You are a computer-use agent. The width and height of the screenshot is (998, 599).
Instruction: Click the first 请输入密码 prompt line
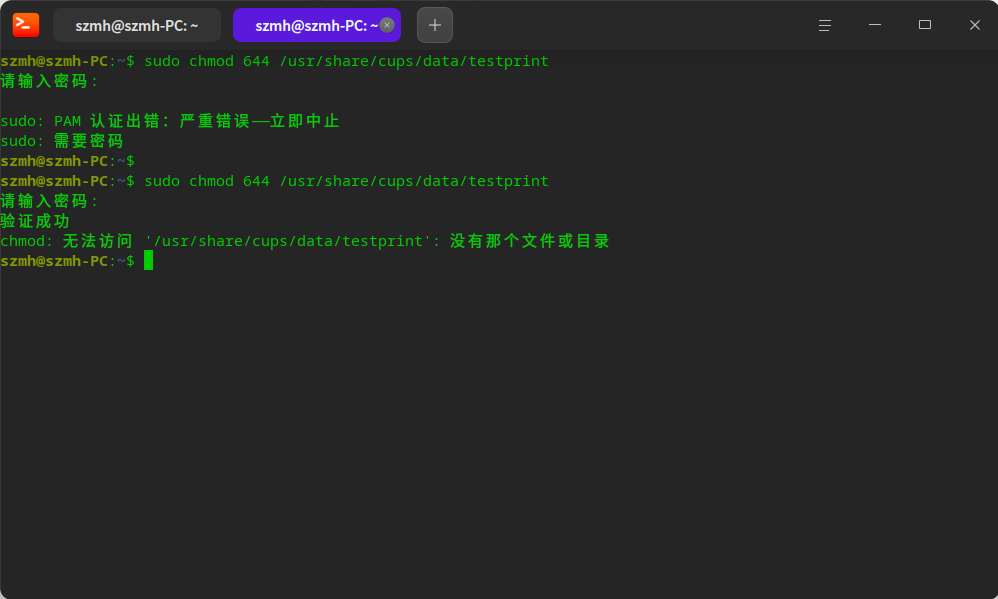[x=50, y=81]
